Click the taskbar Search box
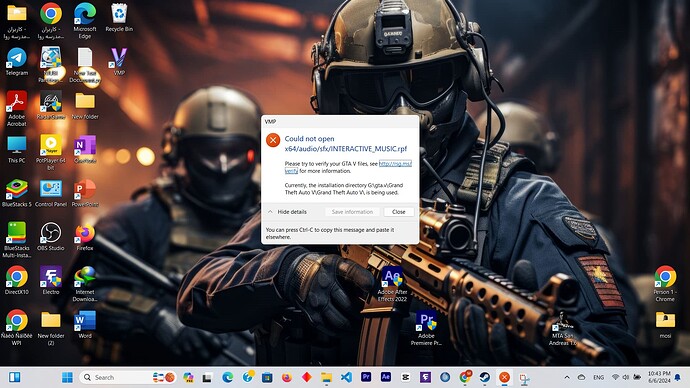The height and width of the screenshot is (388, 690). click(128, 377)
